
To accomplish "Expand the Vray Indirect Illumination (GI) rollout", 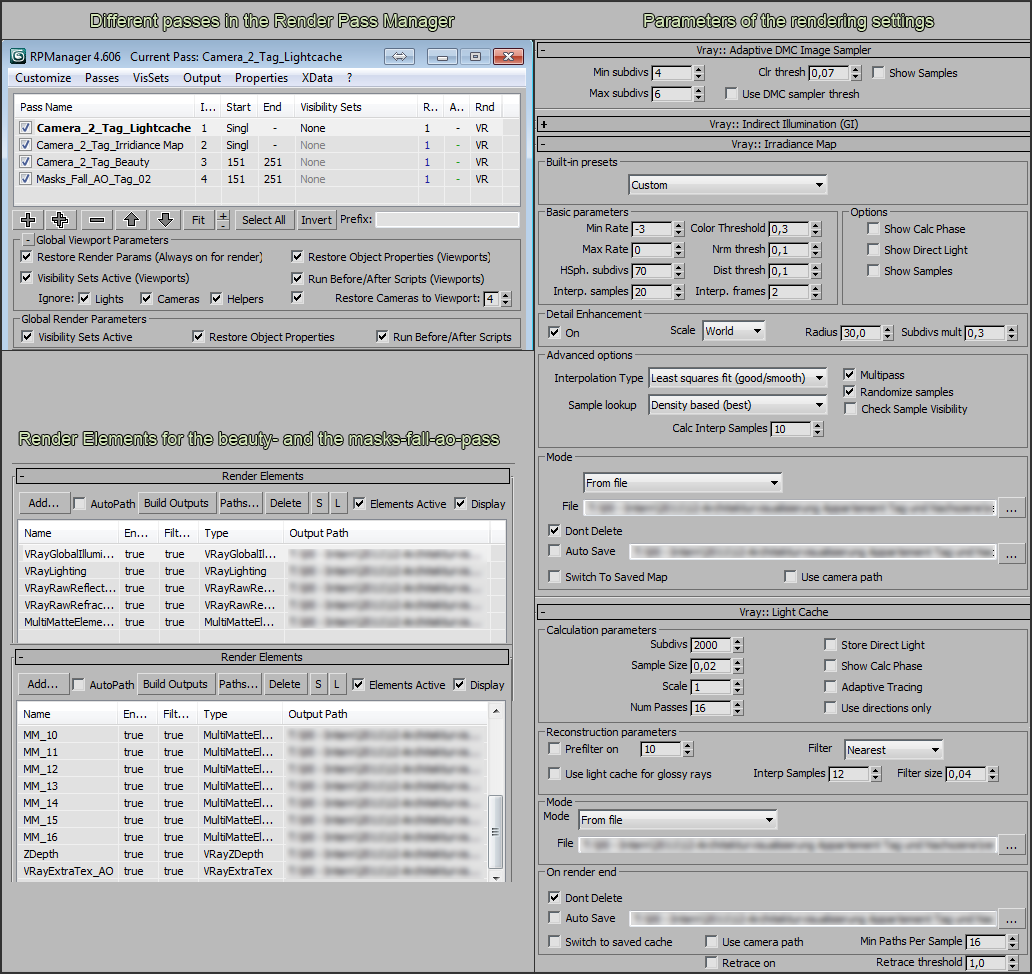I will [543, 124].
